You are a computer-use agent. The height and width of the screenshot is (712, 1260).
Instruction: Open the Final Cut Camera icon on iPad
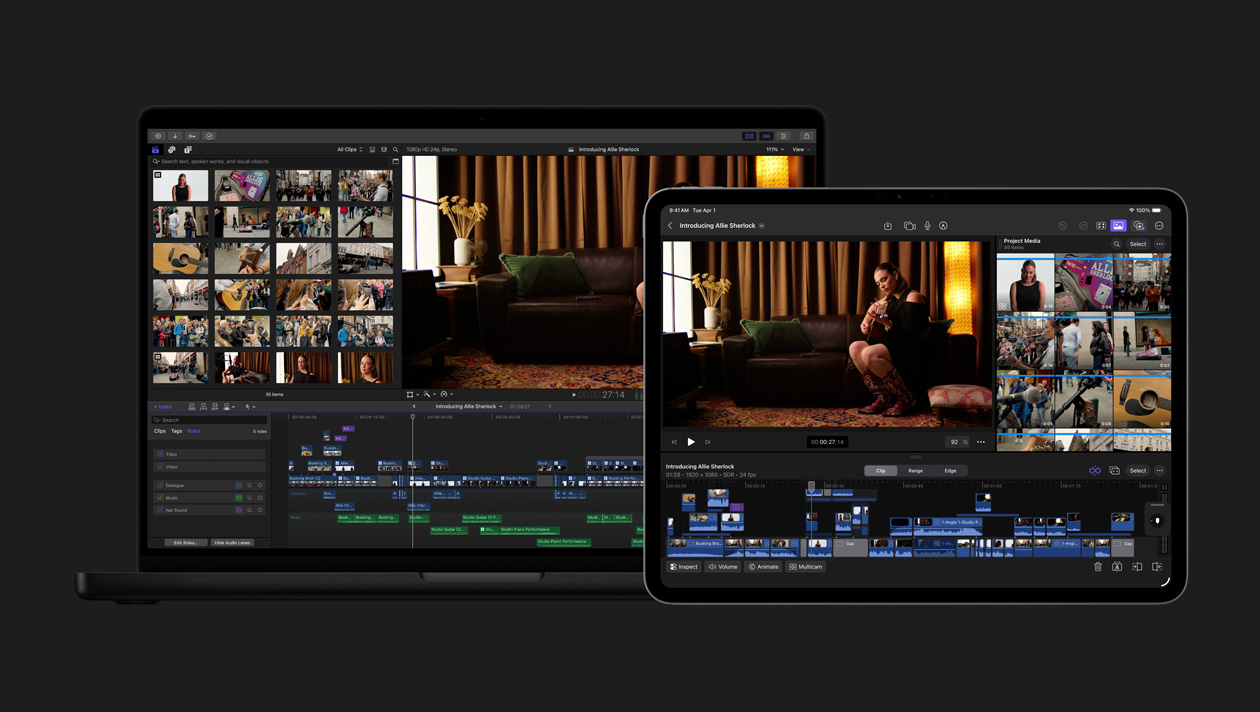coord(911,225)
